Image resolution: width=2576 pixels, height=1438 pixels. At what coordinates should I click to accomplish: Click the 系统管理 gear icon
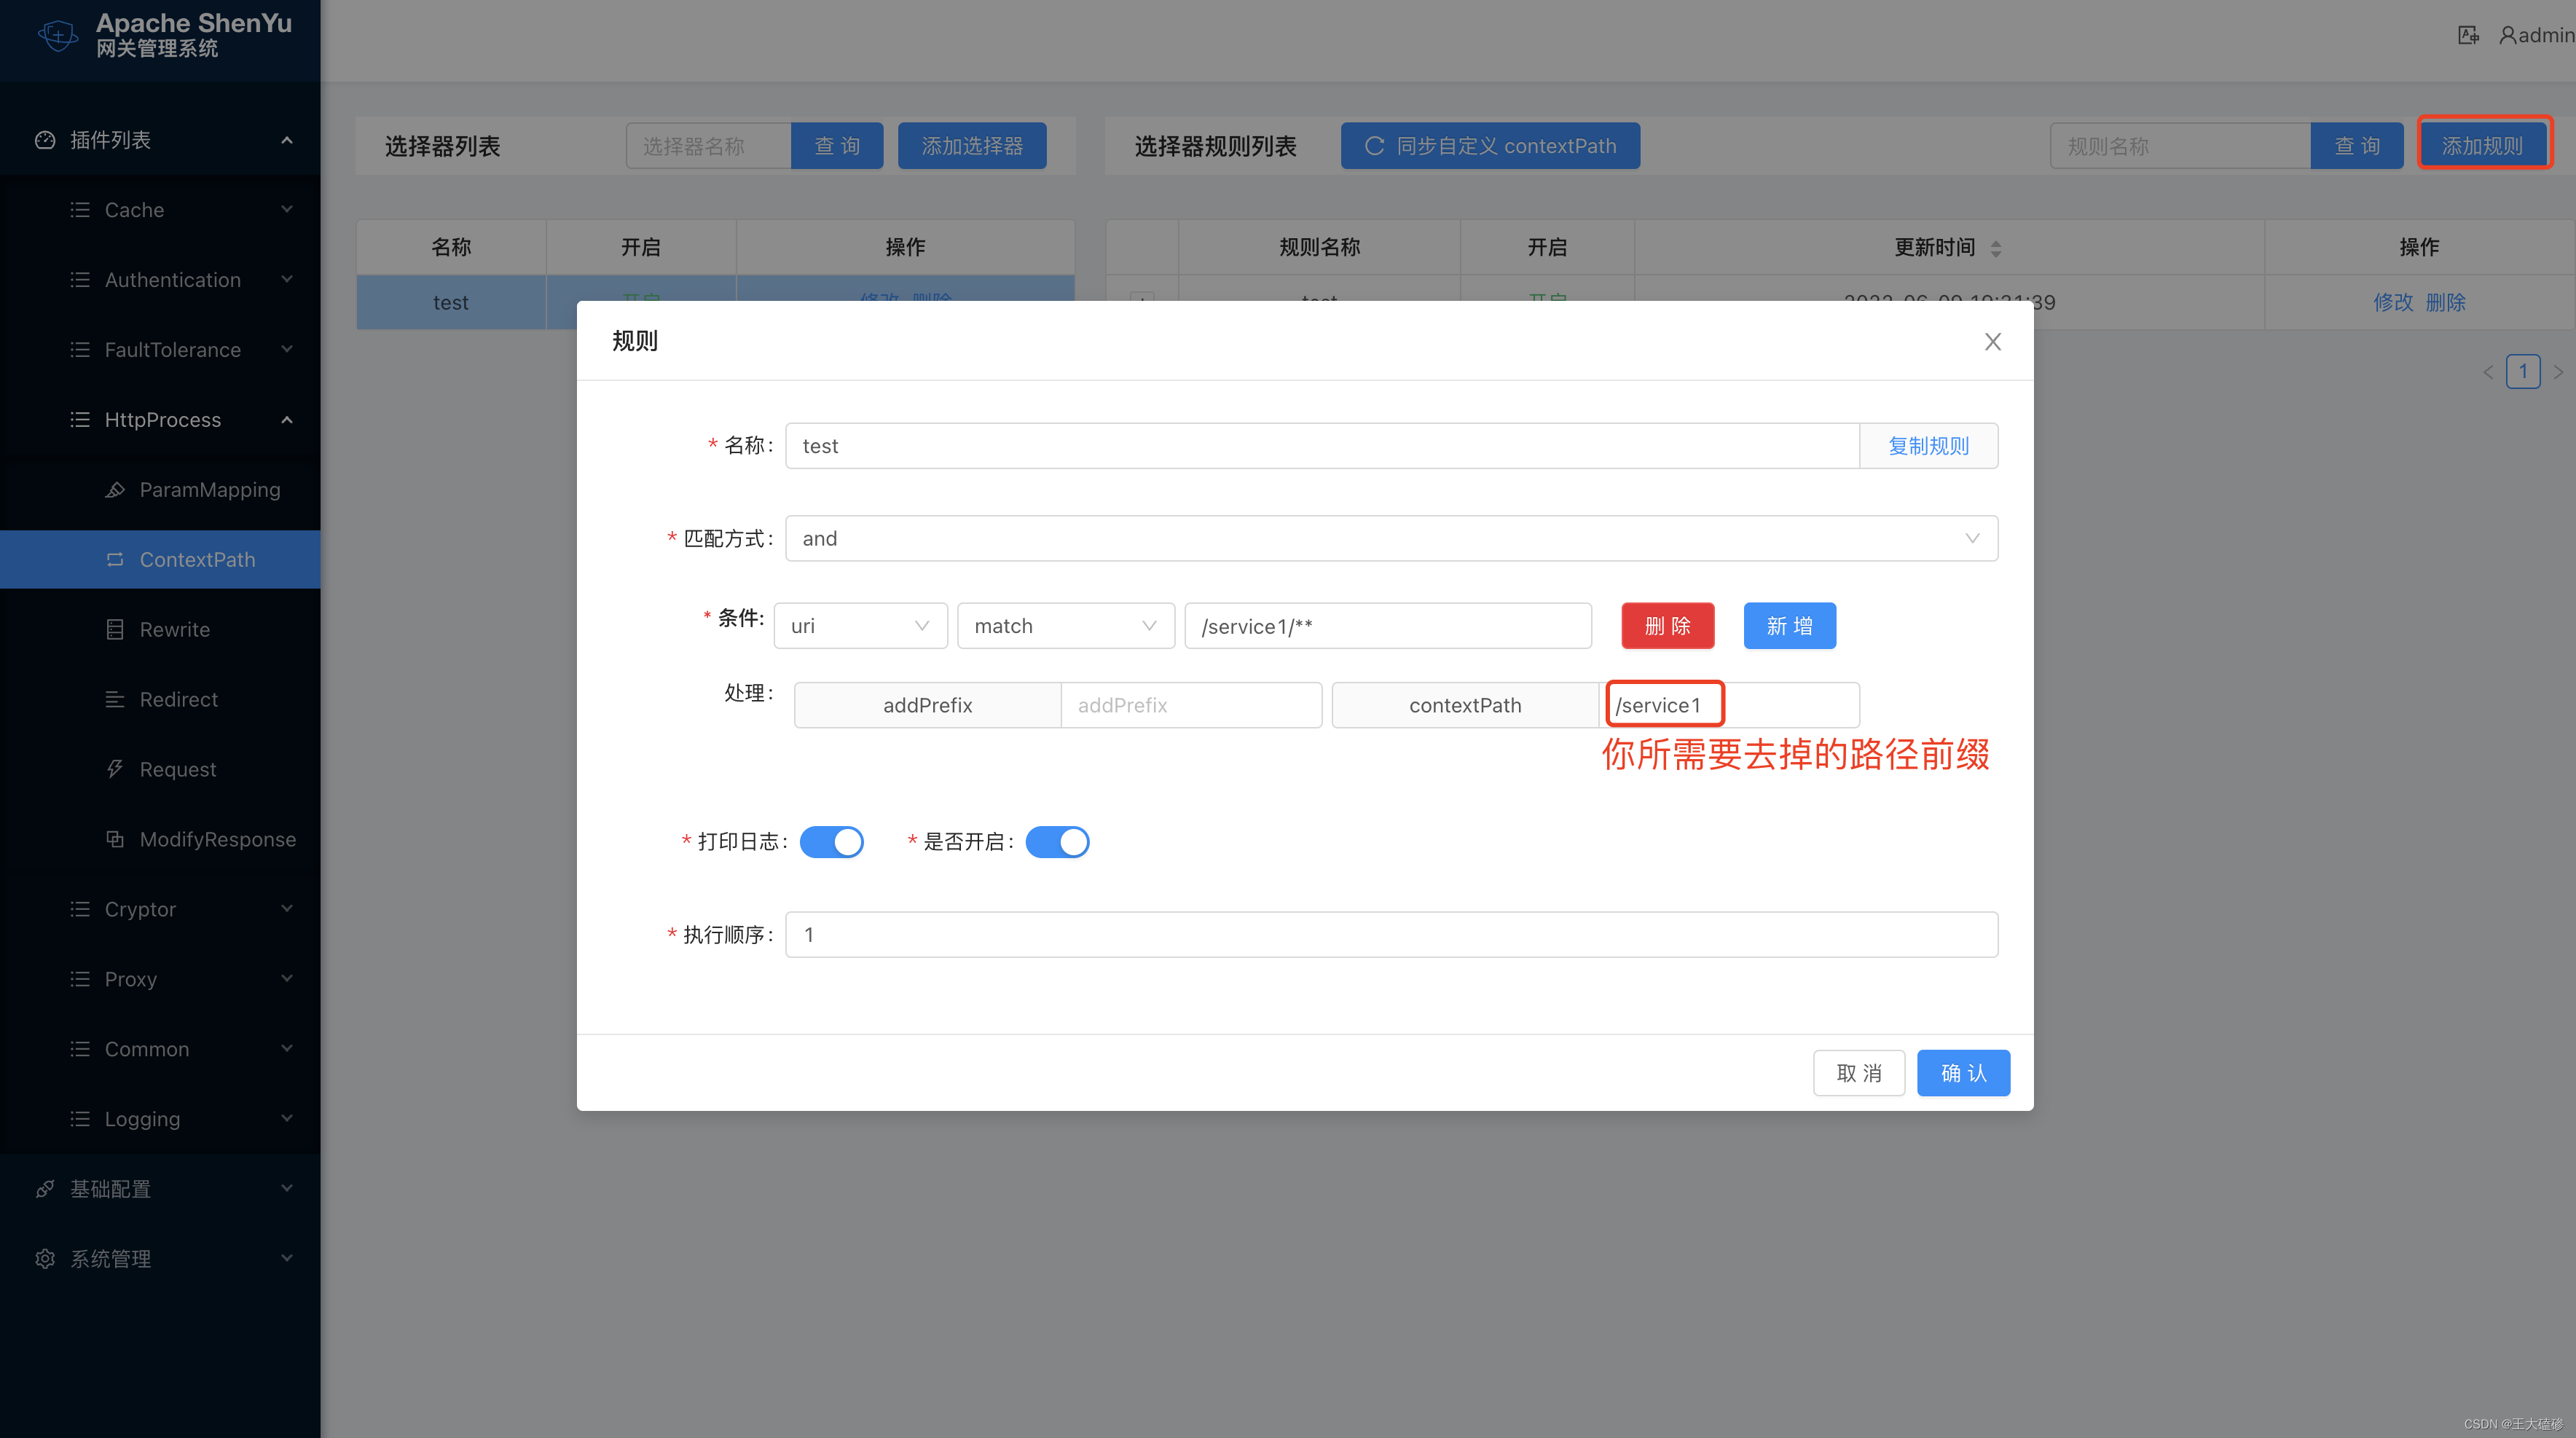click(x=45, y=1259)
